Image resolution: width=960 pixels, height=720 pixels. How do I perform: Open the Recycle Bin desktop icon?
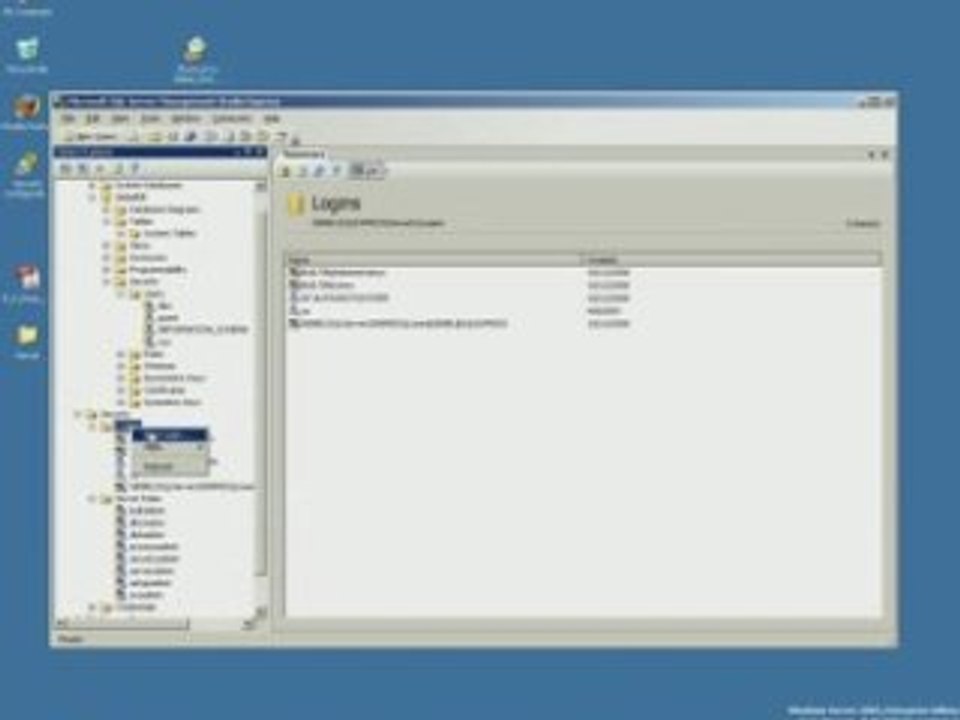click(27, 50)
